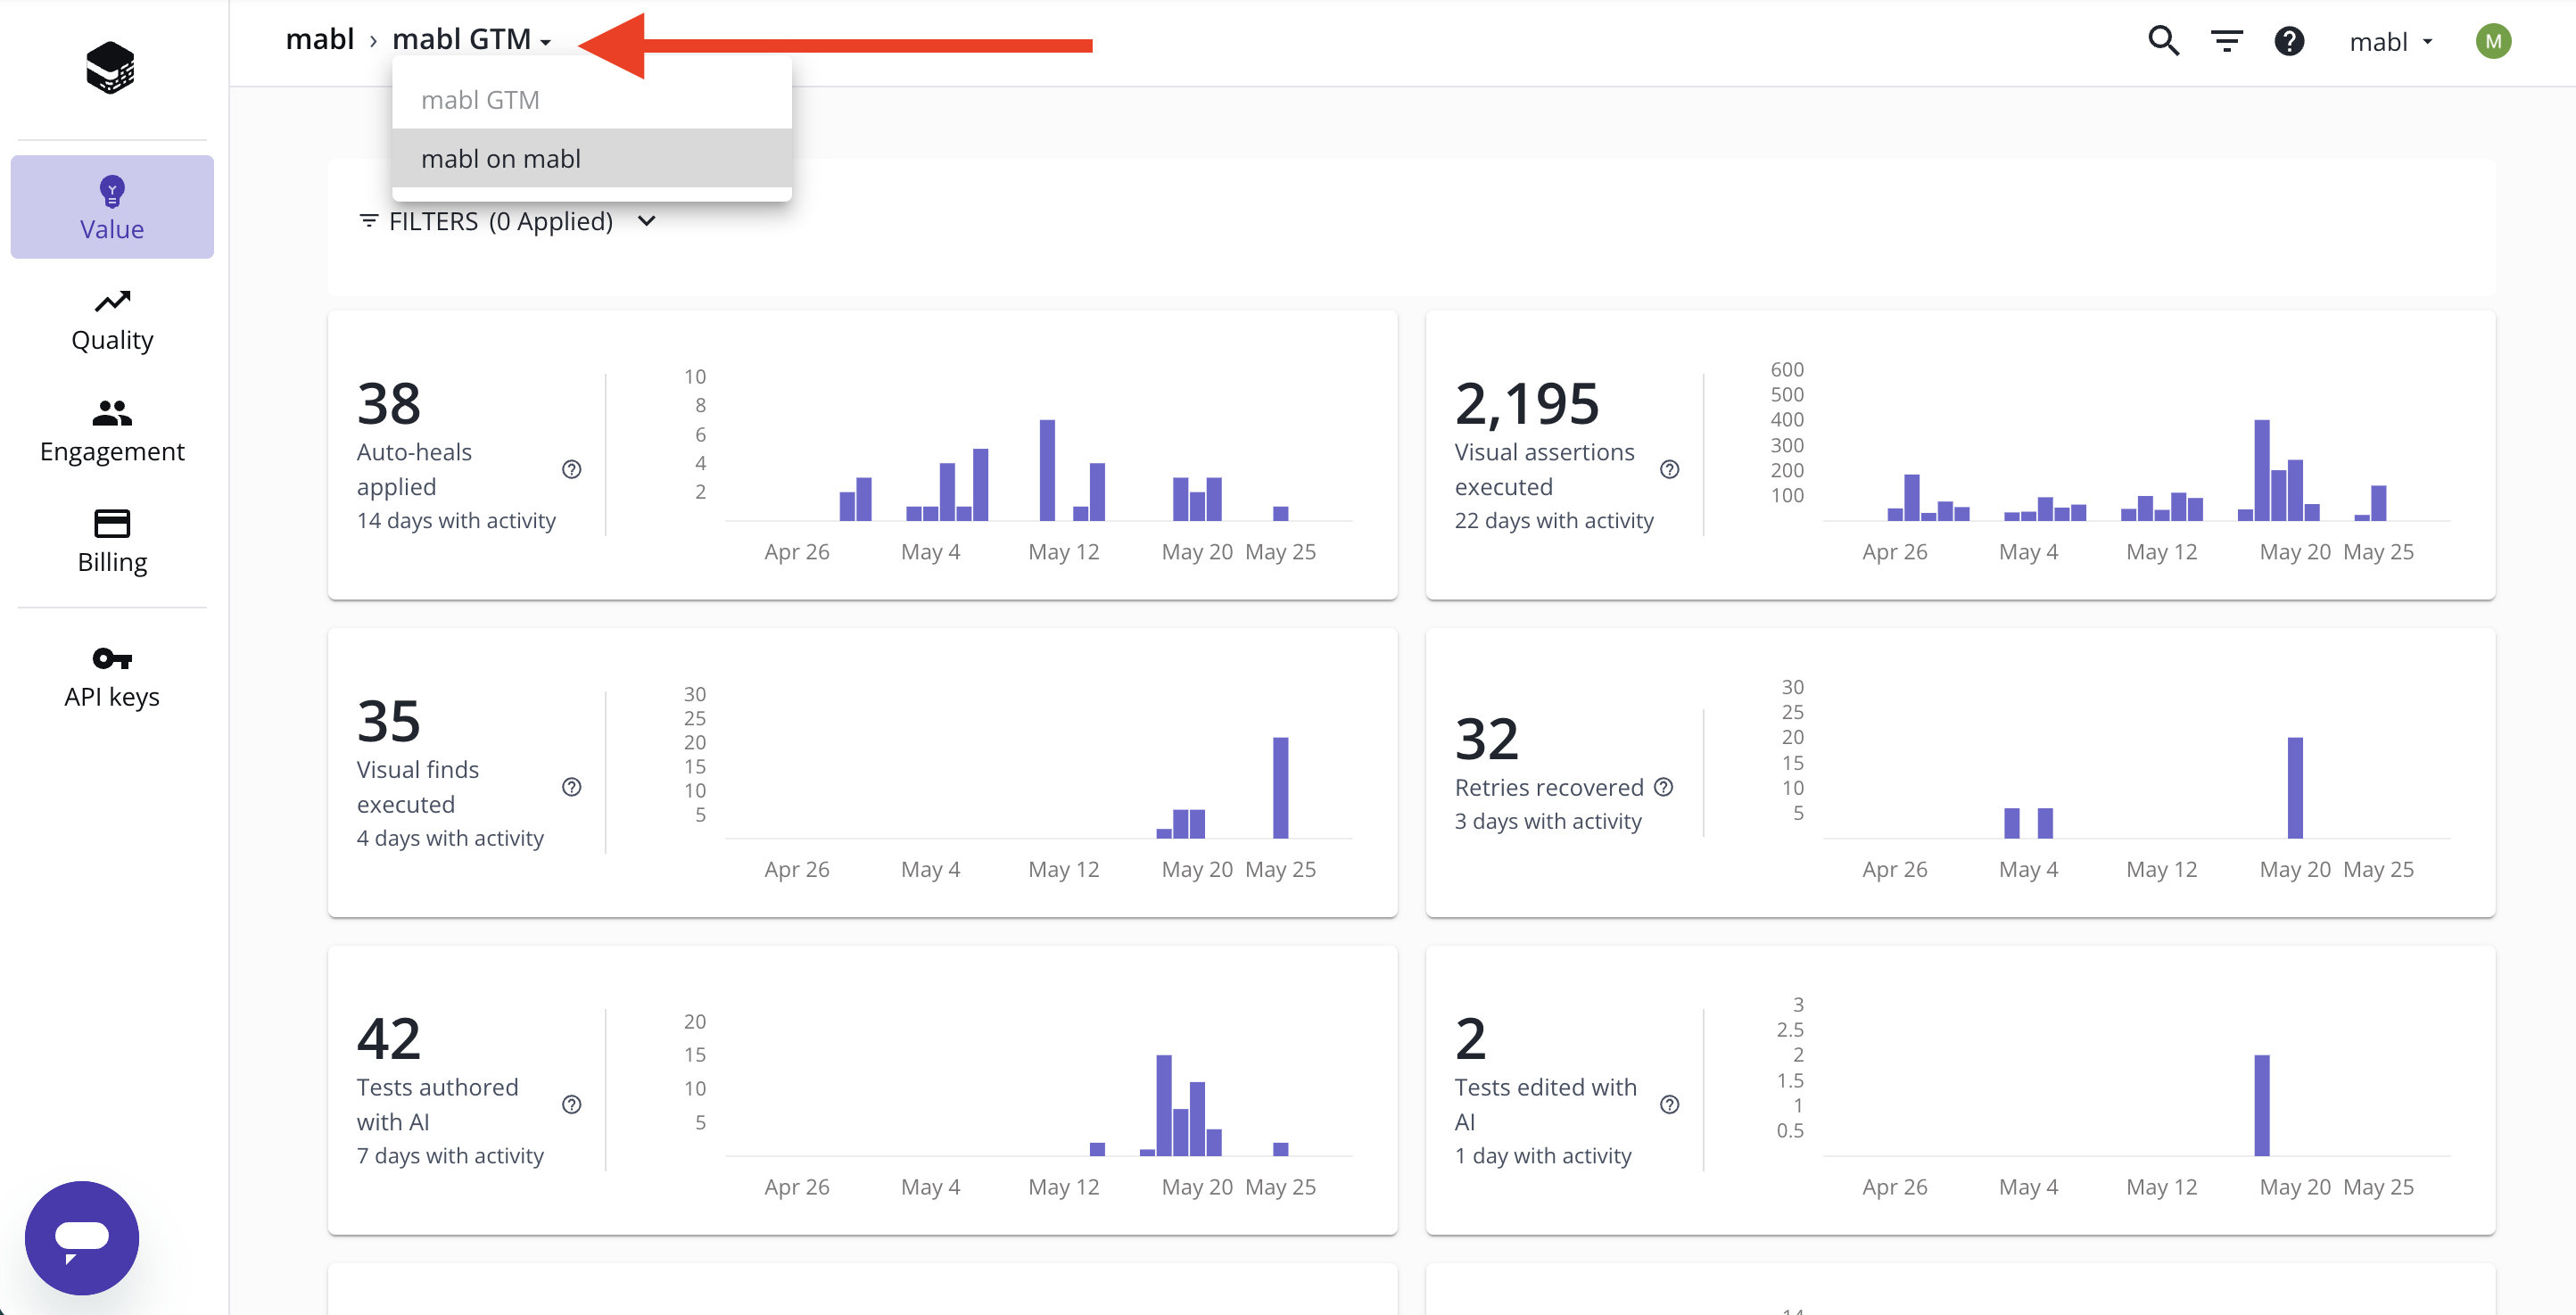2576x1315 pixels.
Task: Select mabl GTM in the workspace menu
Action: (592, 100)
